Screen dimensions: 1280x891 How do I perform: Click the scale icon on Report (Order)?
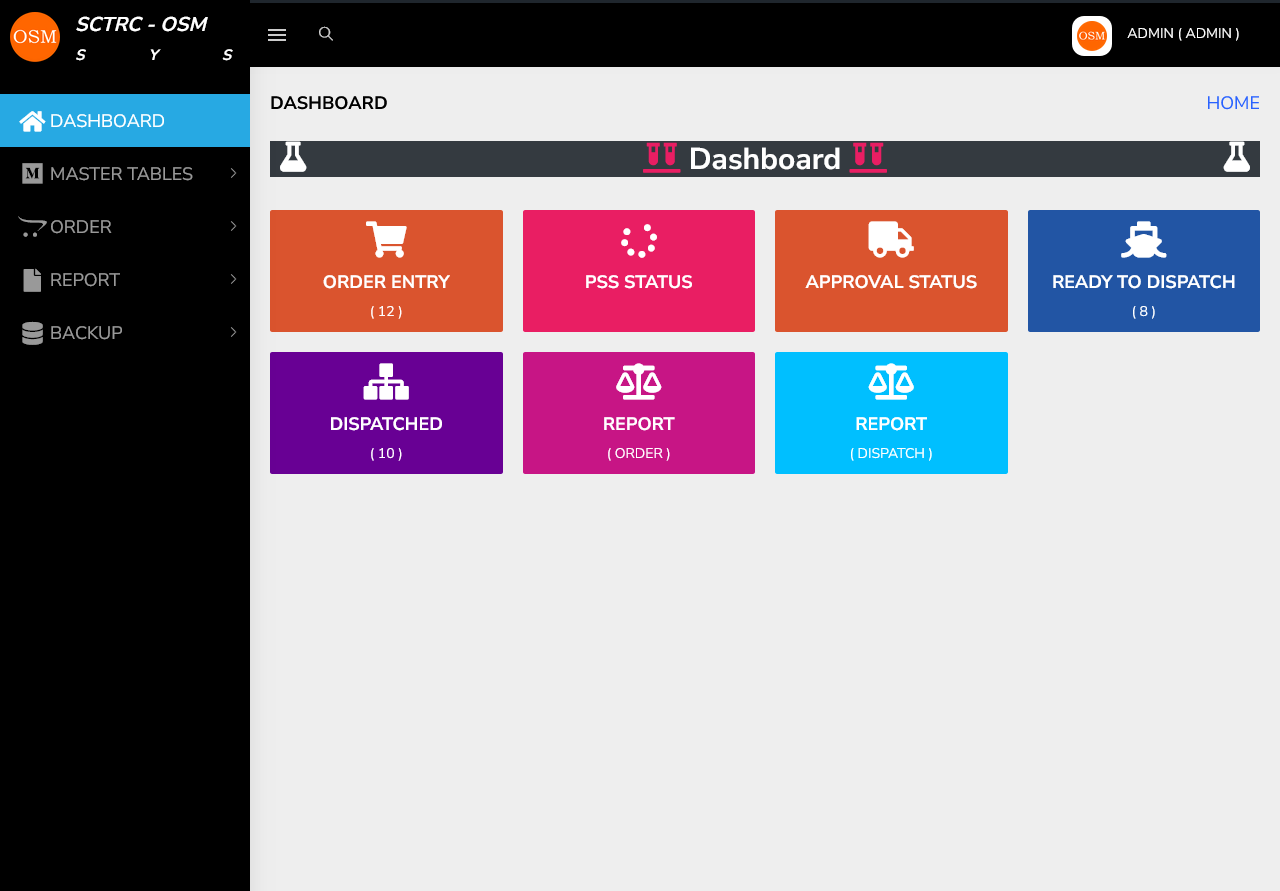coord(639,382)
